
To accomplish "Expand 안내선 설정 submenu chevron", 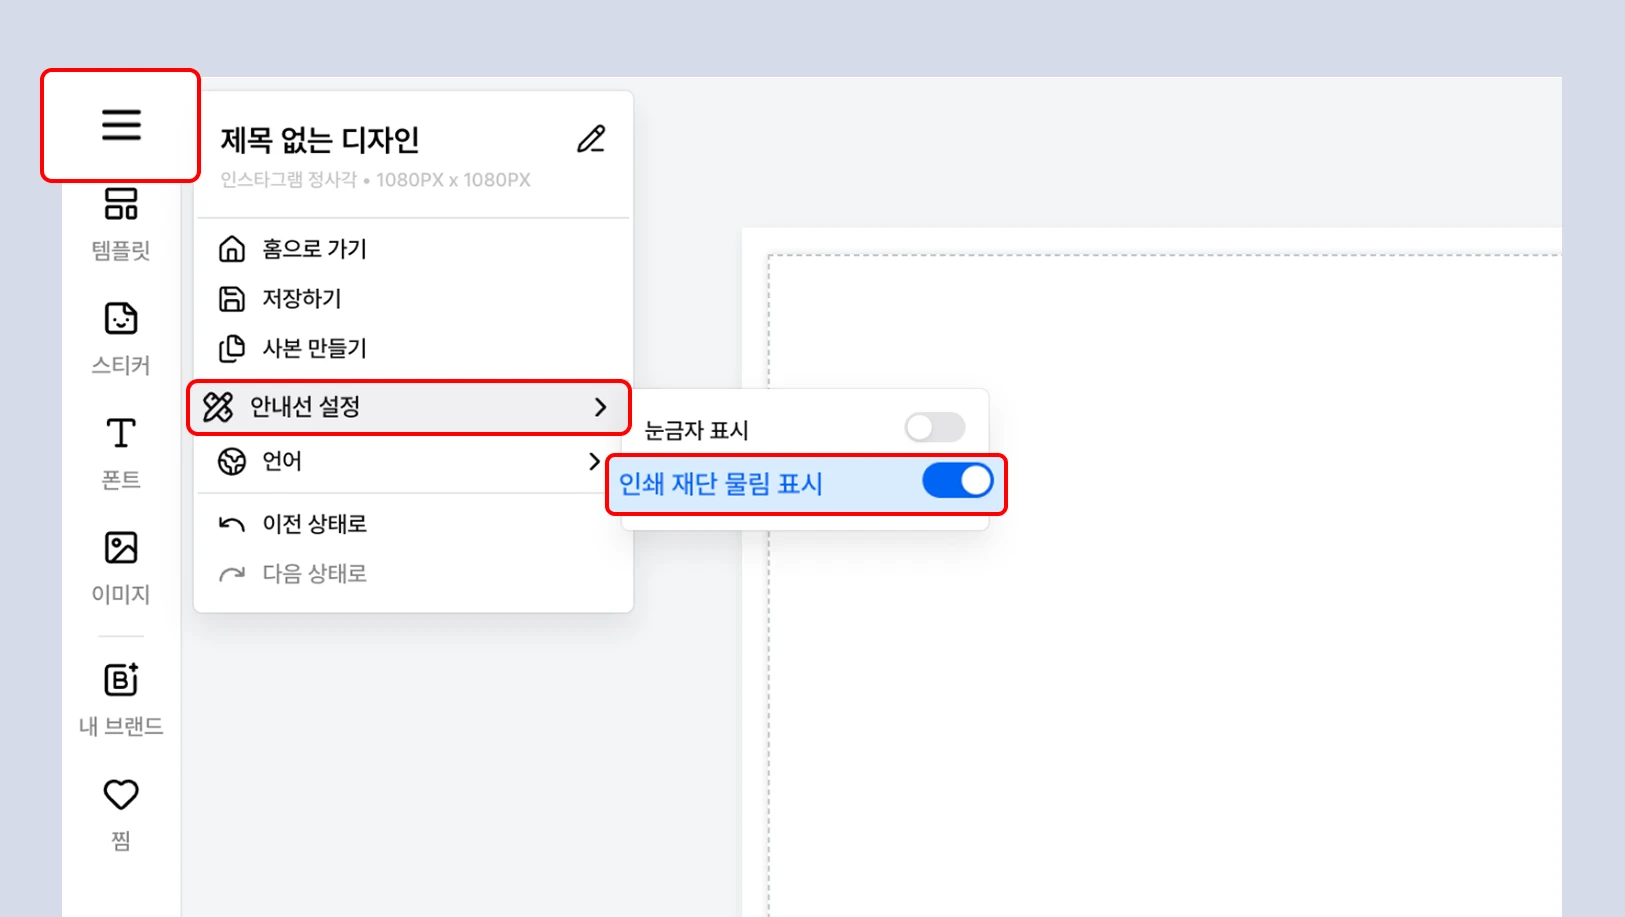I will 600,407.
